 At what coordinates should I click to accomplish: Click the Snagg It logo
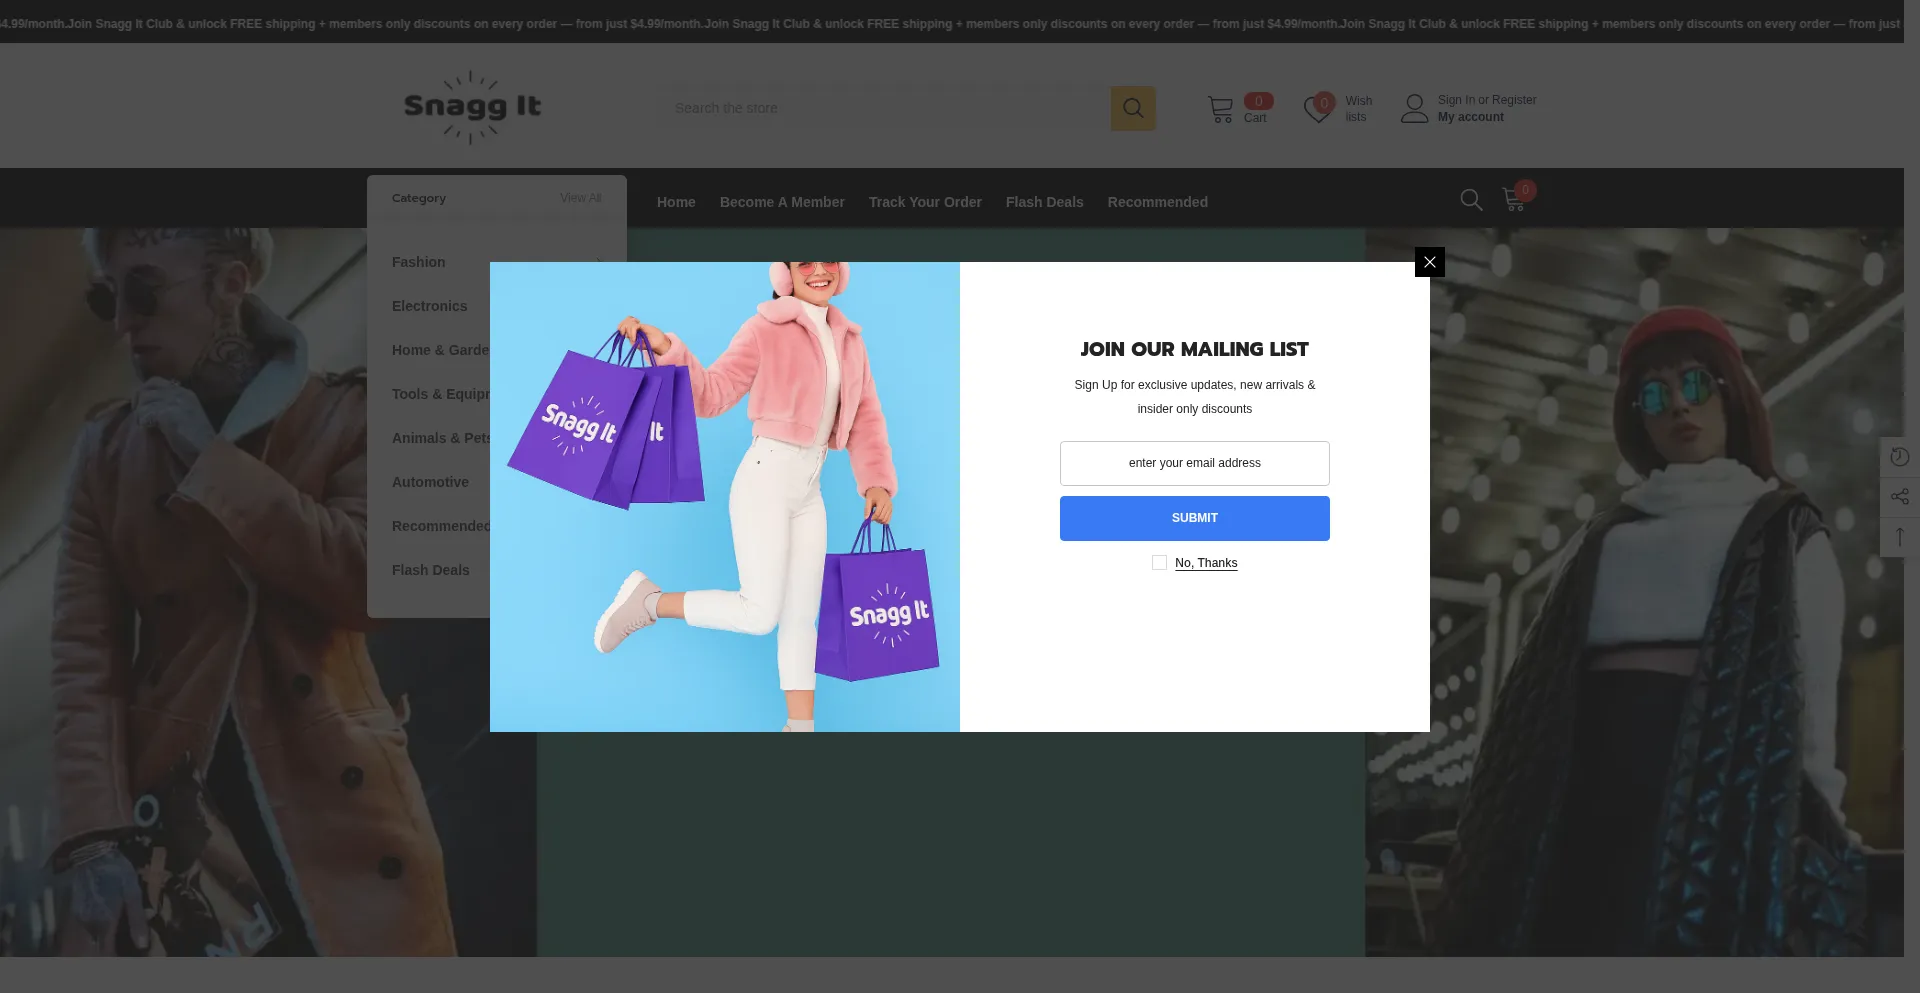[x=472, y=107]
